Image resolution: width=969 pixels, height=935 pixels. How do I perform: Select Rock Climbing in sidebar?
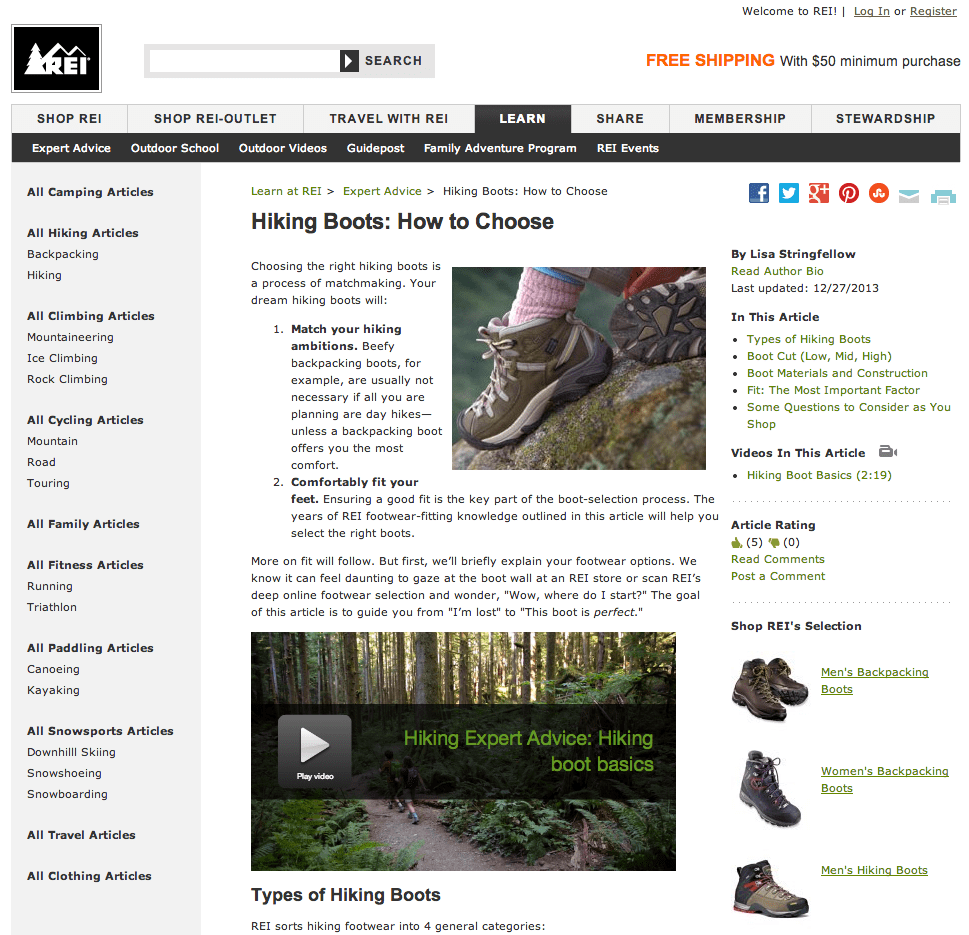(x=67, y=379)
